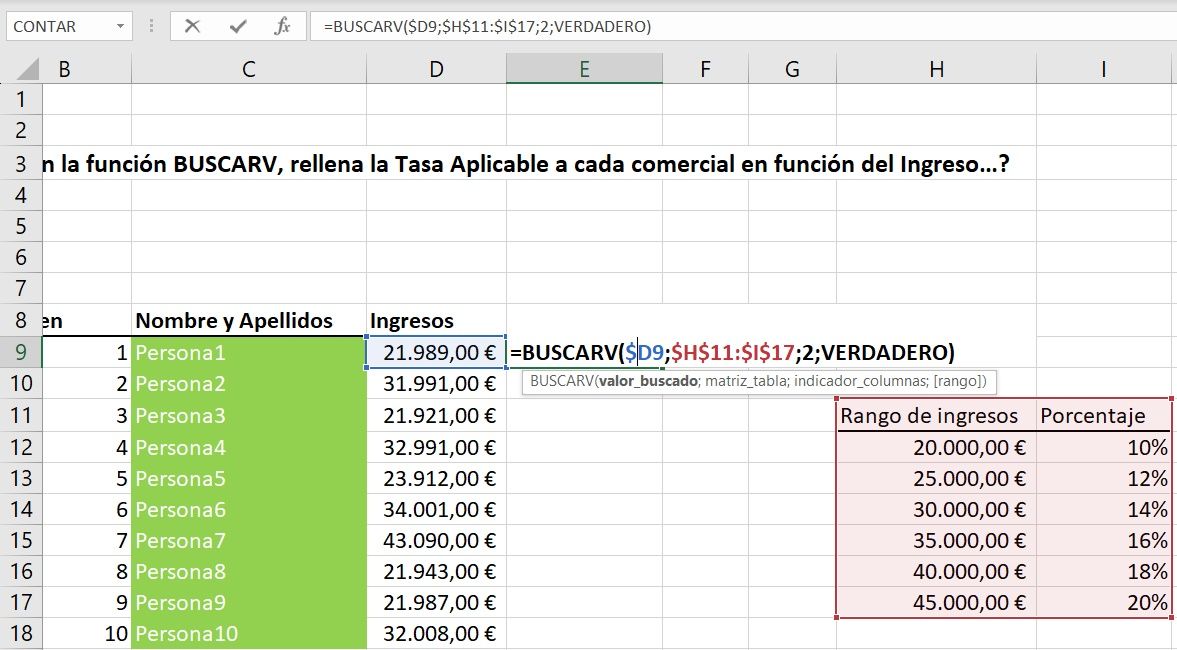Click the Select All corner triangle
The width and height of the screenshot is (1177, 650).
[27, 69]
